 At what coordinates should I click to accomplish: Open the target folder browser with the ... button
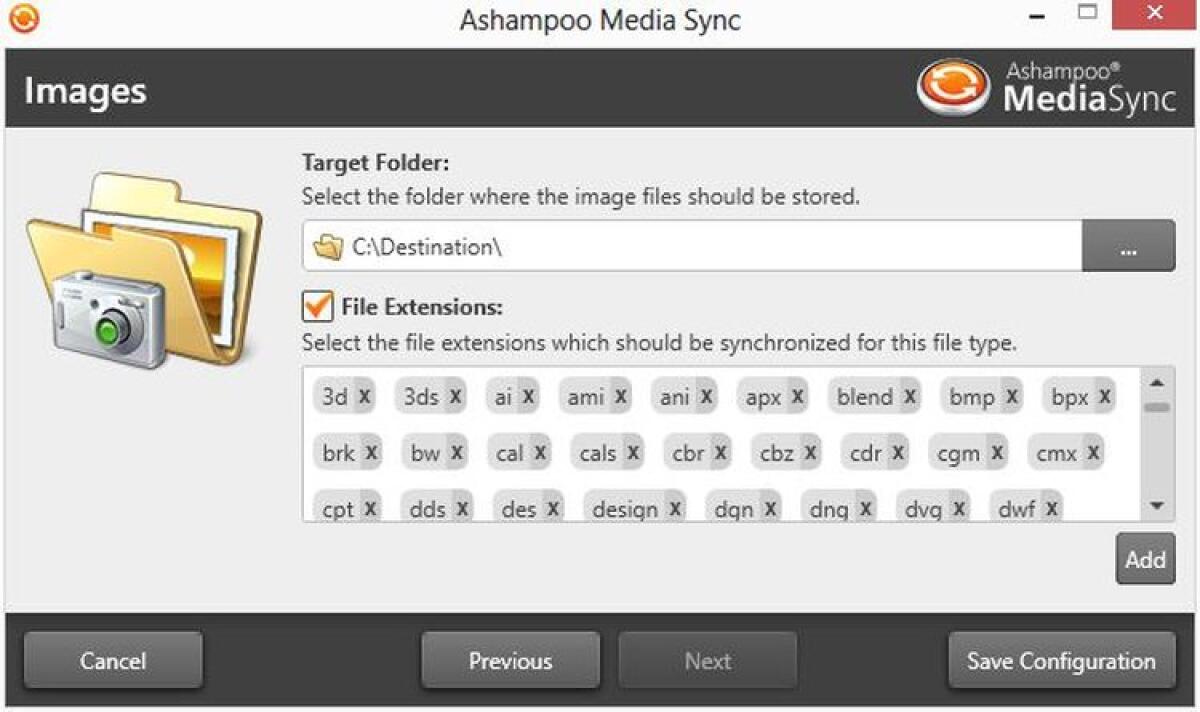(1127, 246)
